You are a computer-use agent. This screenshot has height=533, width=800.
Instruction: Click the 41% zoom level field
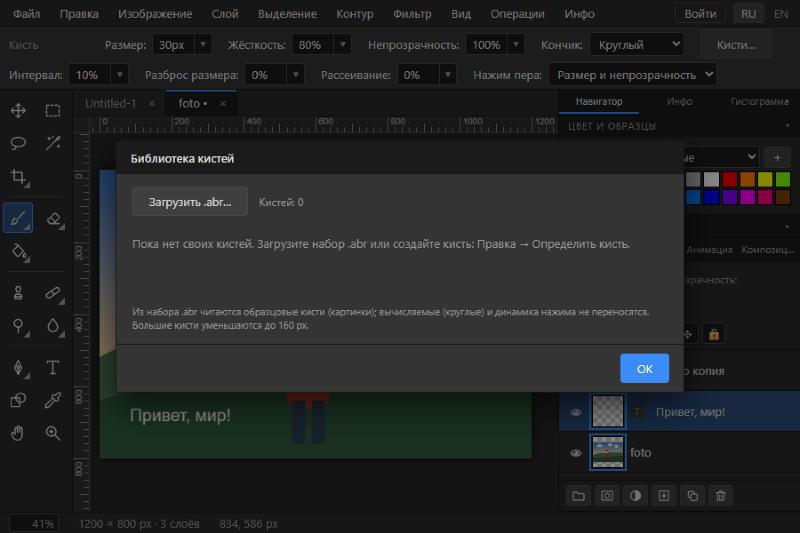[35, 524]
